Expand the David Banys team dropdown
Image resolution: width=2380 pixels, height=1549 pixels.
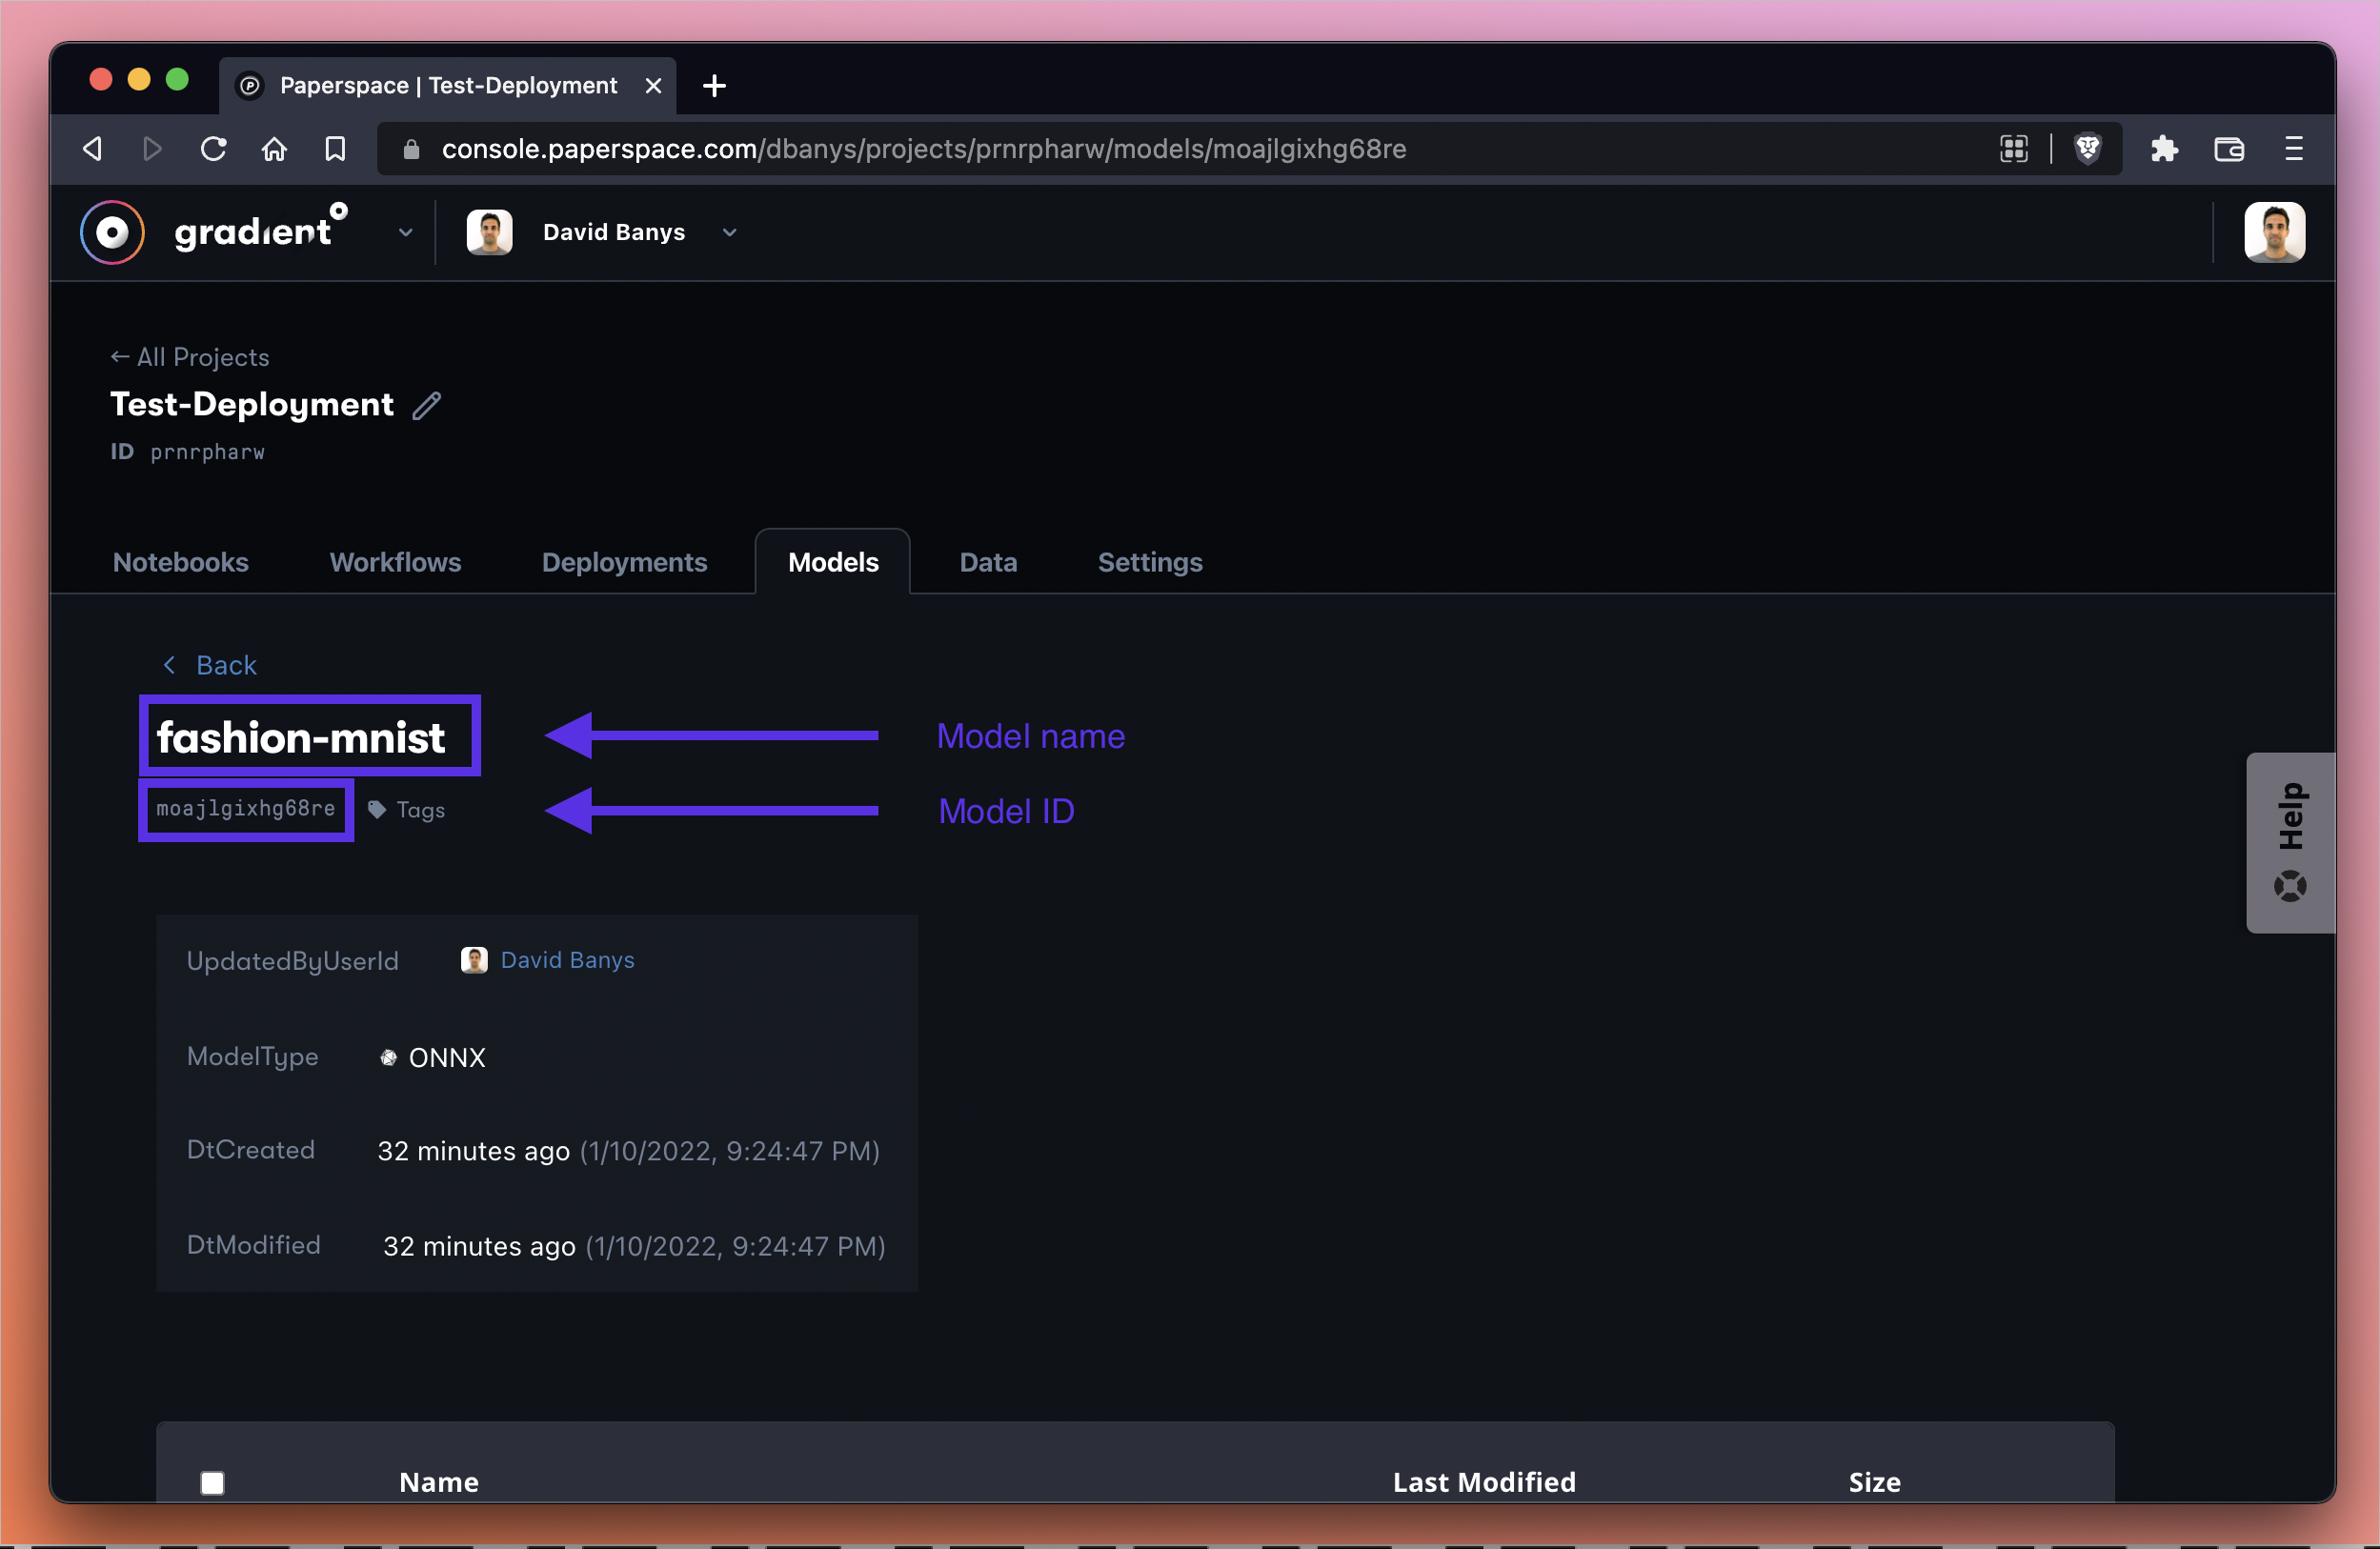pyautogui.click(x=730, y=232)
